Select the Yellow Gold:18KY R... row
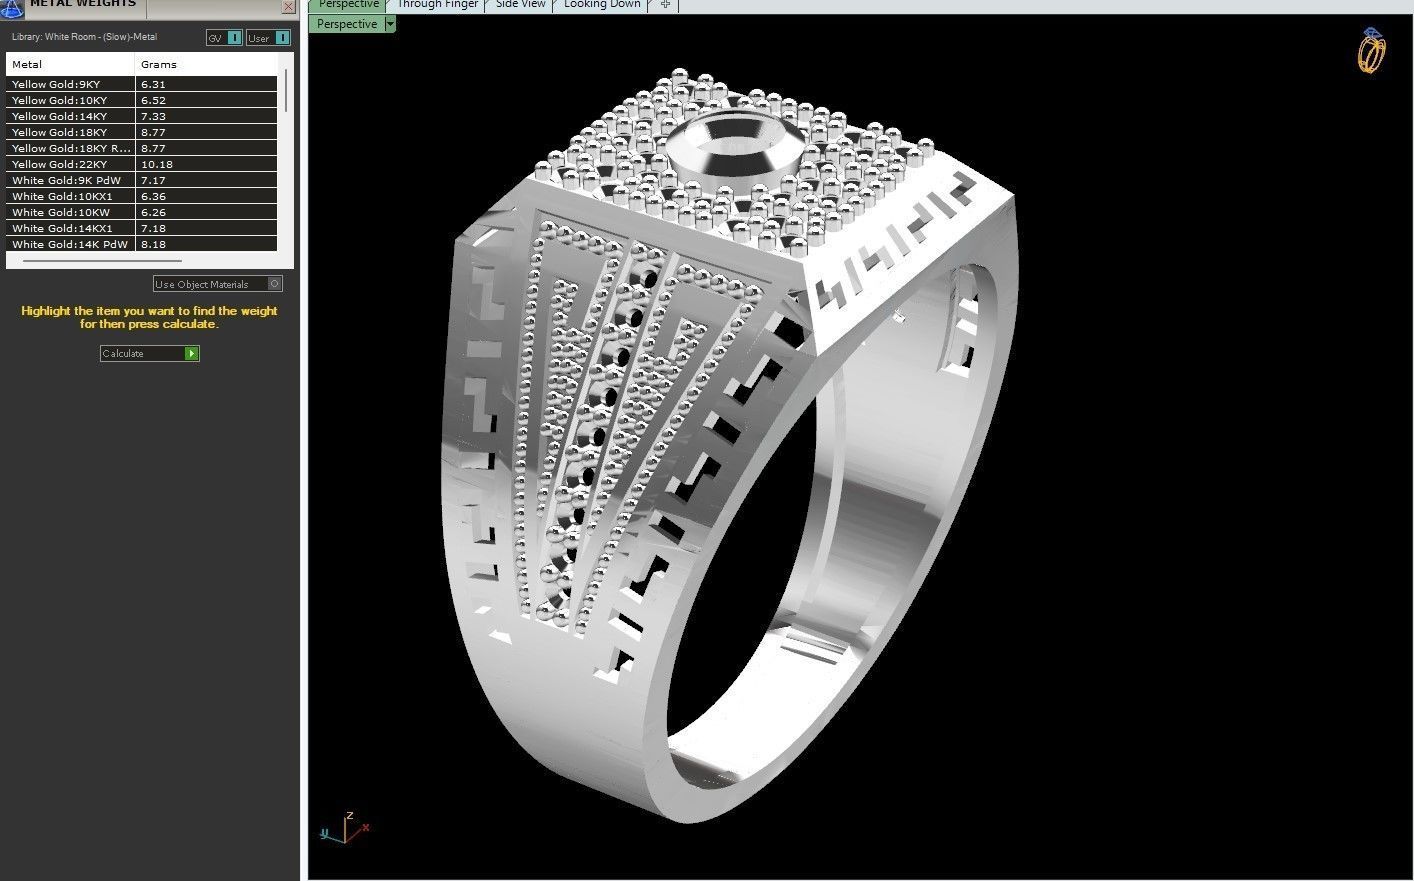Image resolution: width=1414 pixels, height=881 pixels. coord(142,148)
